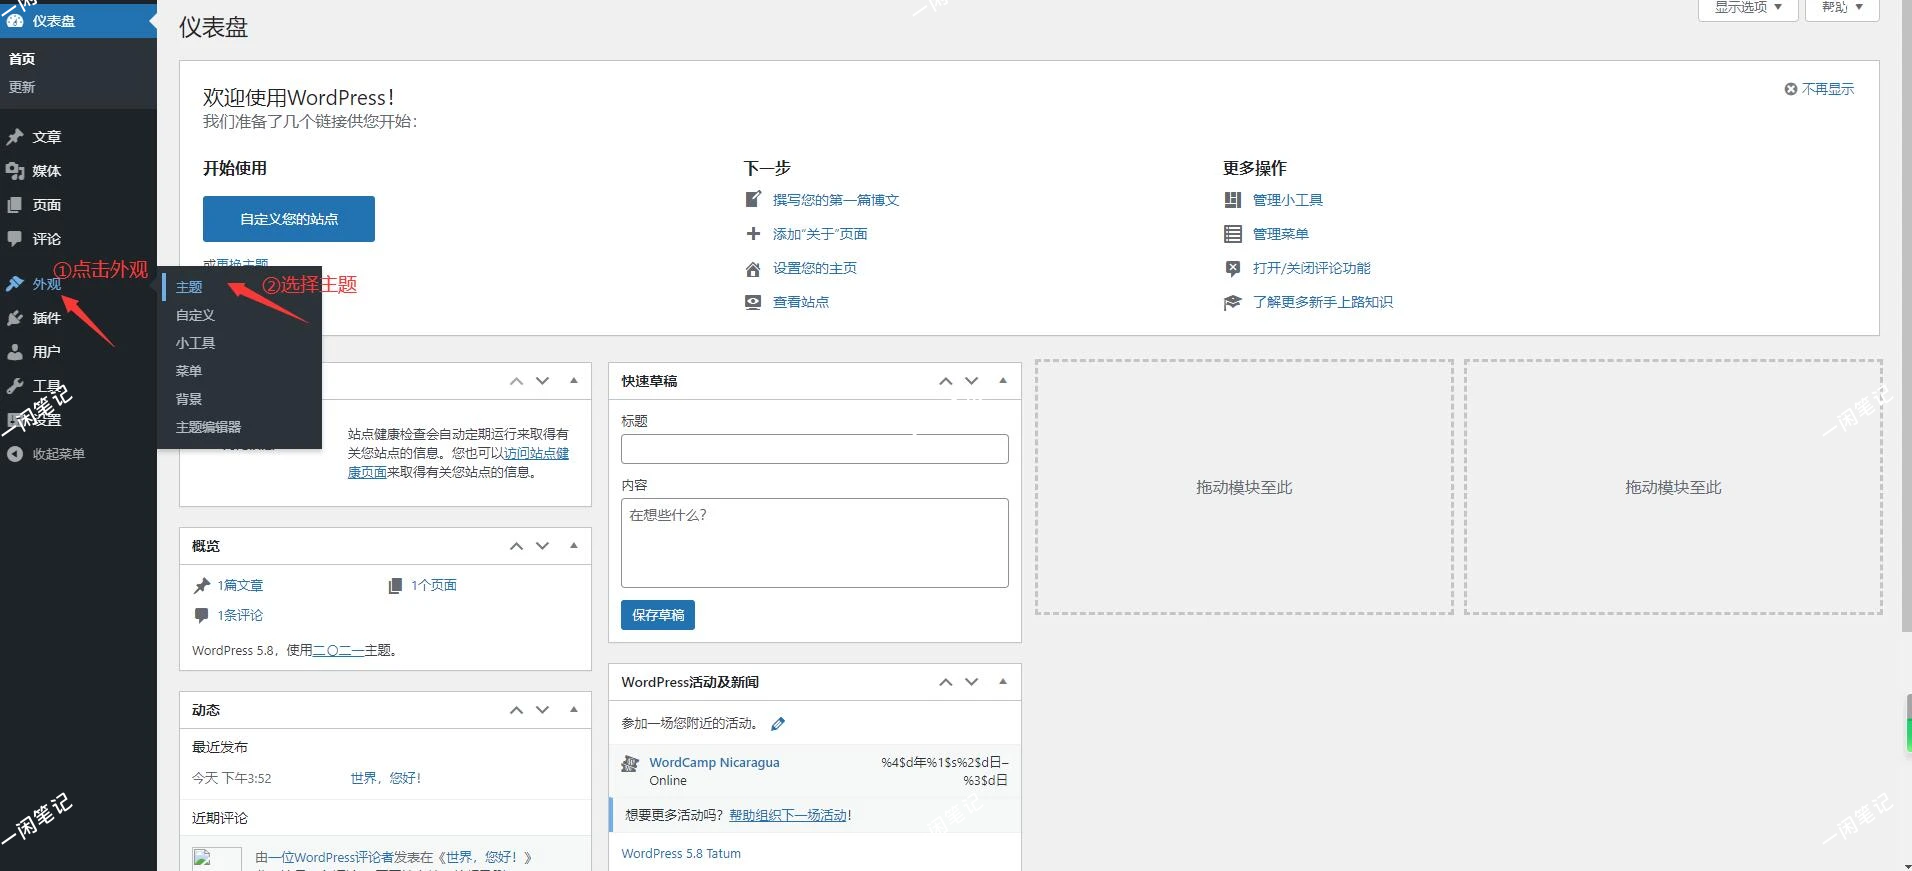This screenshot has width=1912, height=871.
Task: Click the 自定义您的站点 button
Action: [288, 219]
